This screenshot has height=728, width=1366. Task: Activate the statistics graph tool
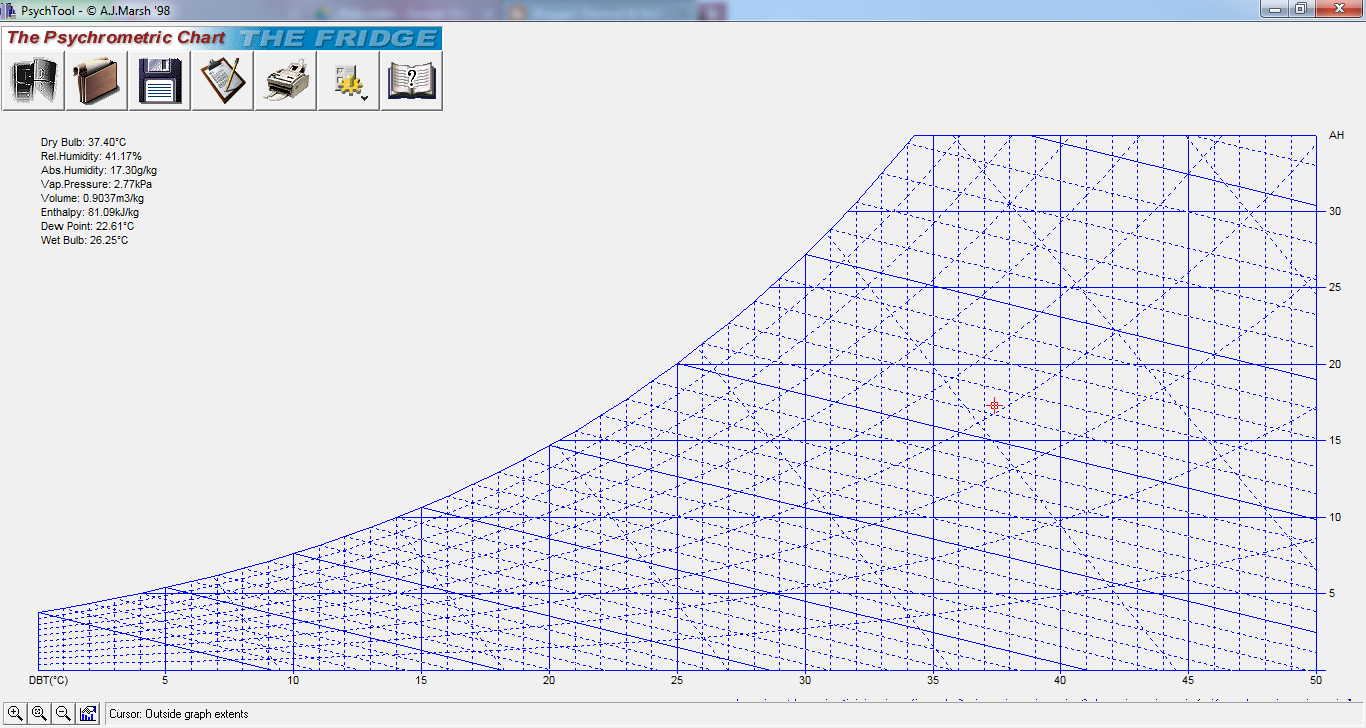(88, 712)
